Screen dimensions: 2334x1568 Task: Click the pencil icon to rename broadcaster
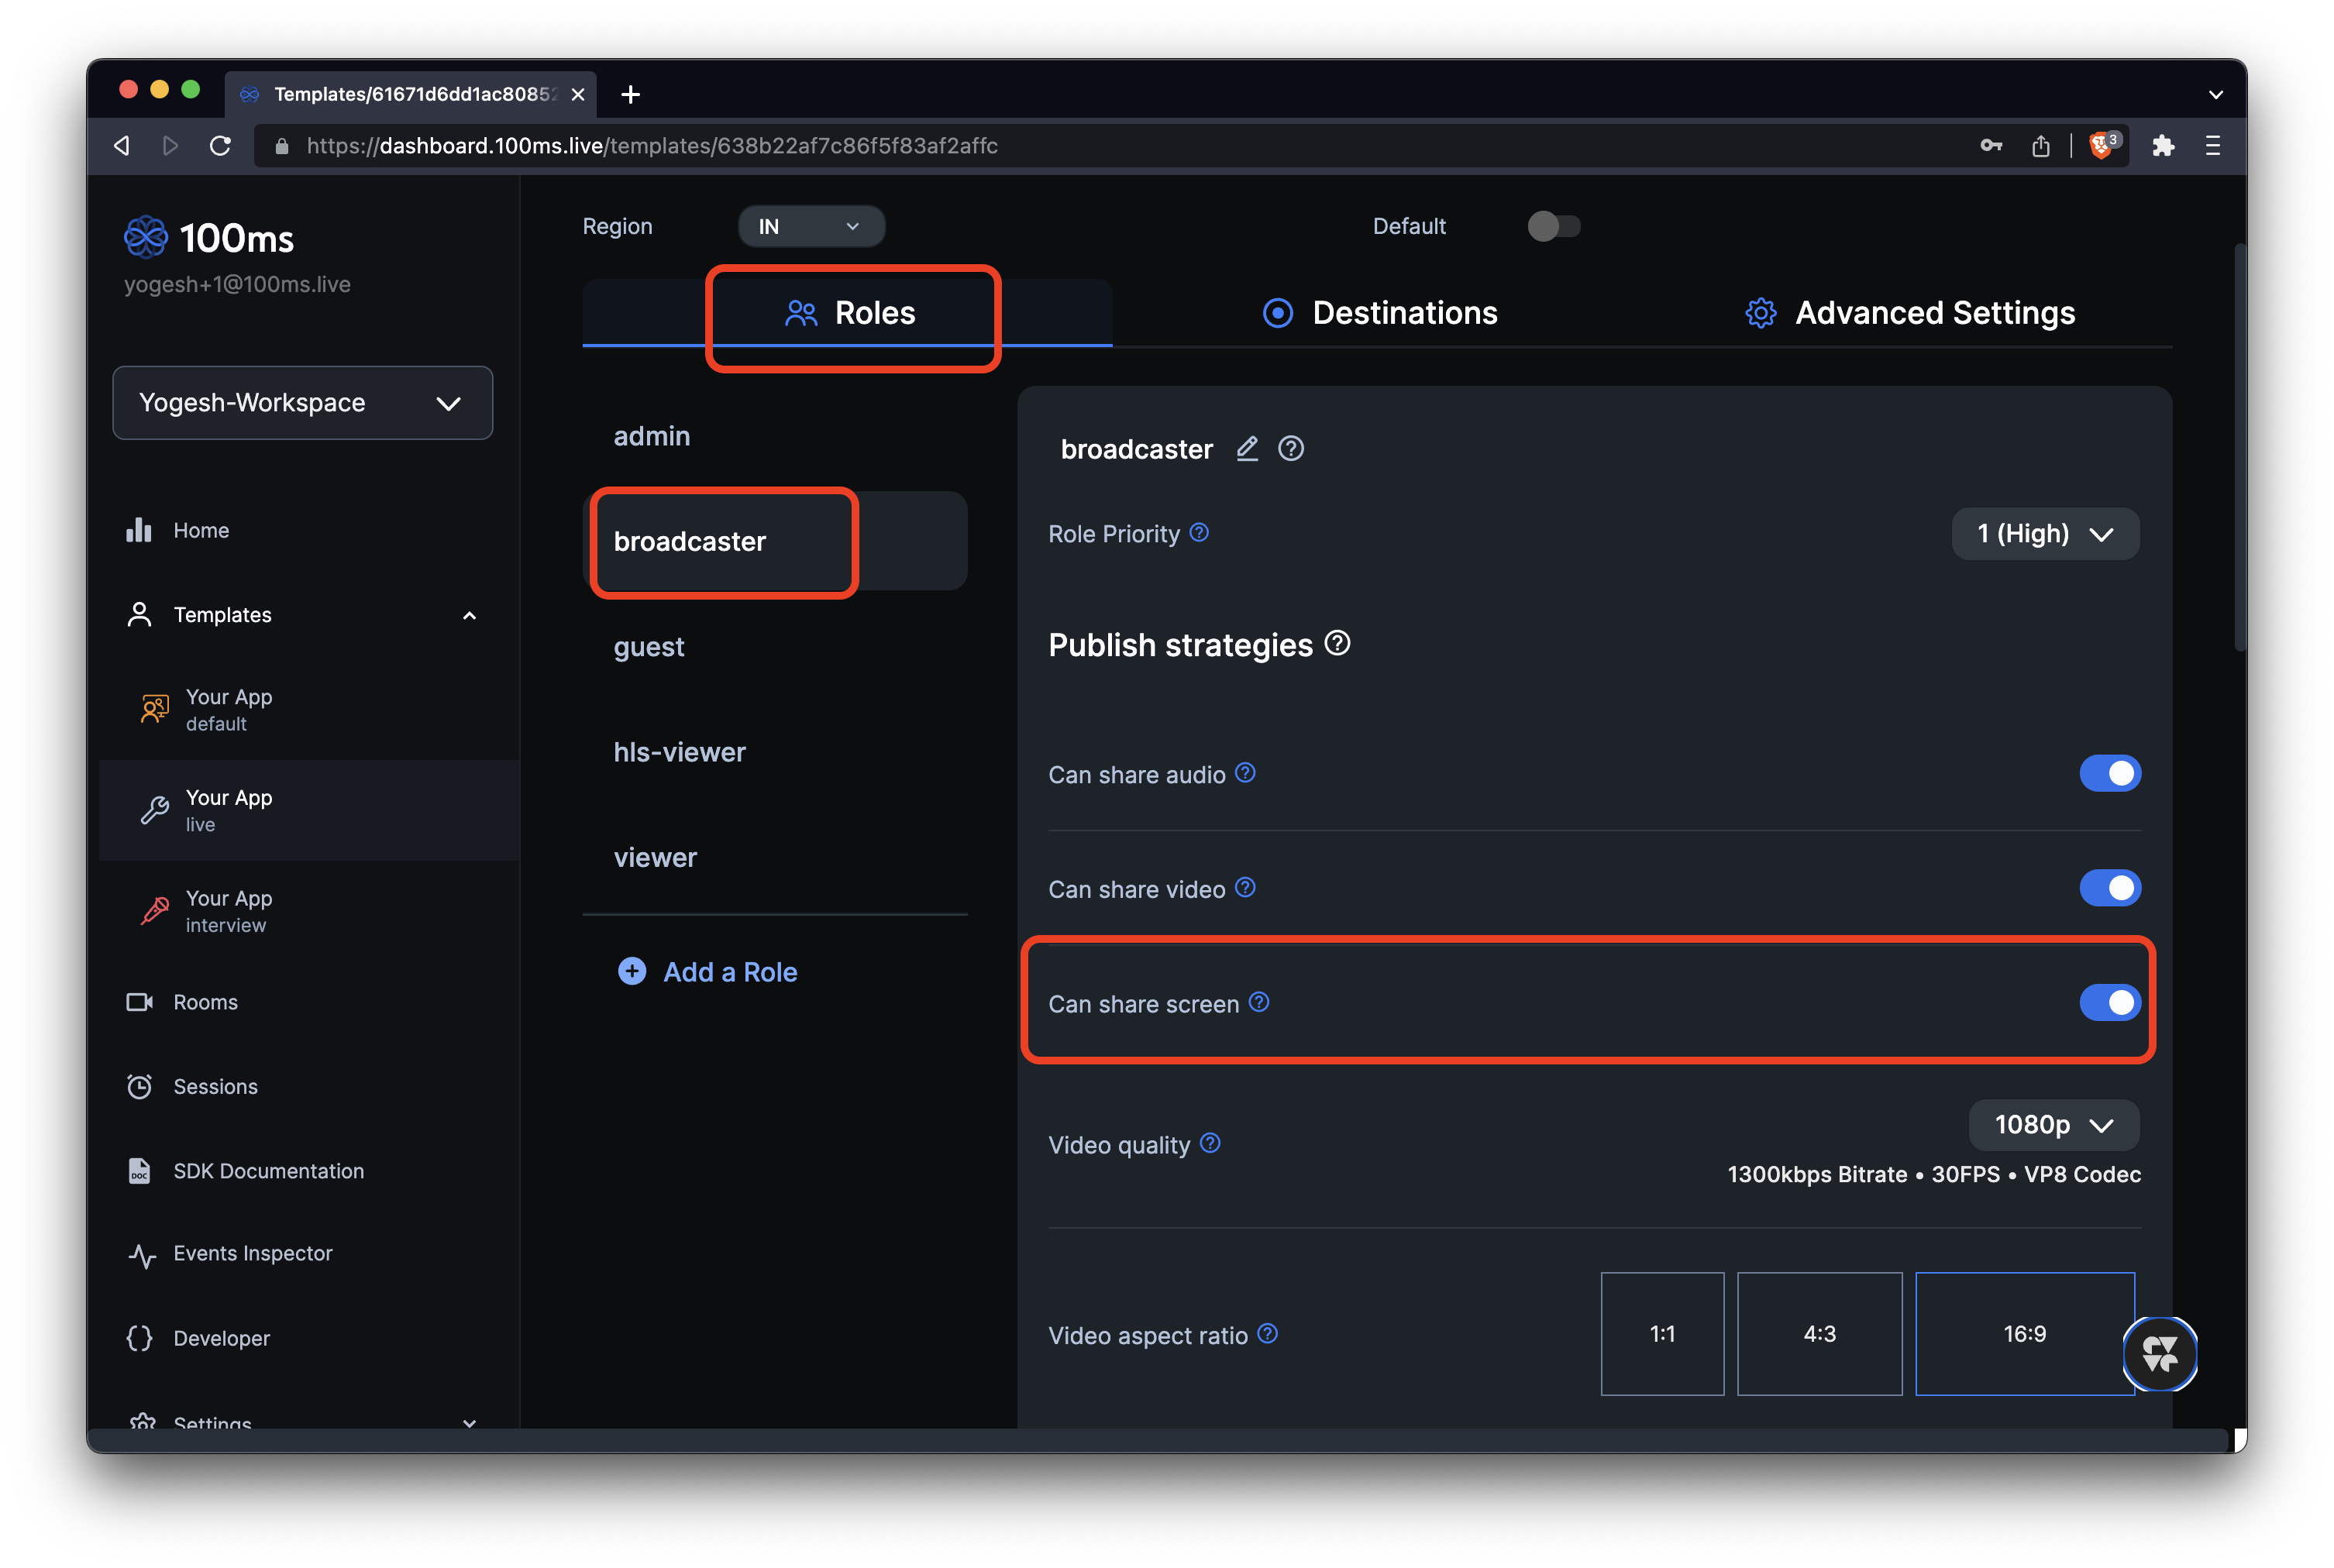(1246, 449)
